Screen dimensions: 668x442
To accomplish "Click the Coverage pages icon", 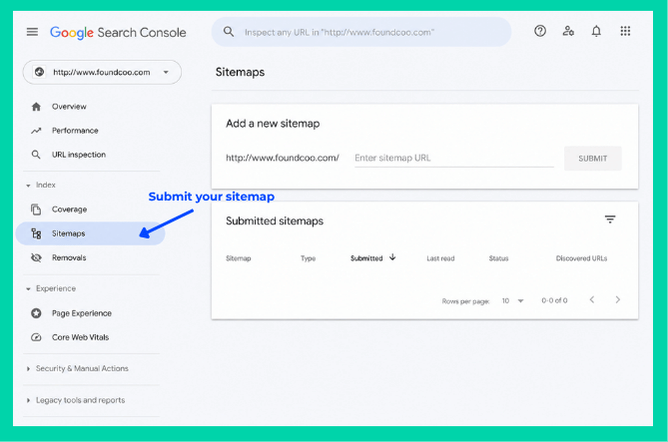I will pos(36,209).
